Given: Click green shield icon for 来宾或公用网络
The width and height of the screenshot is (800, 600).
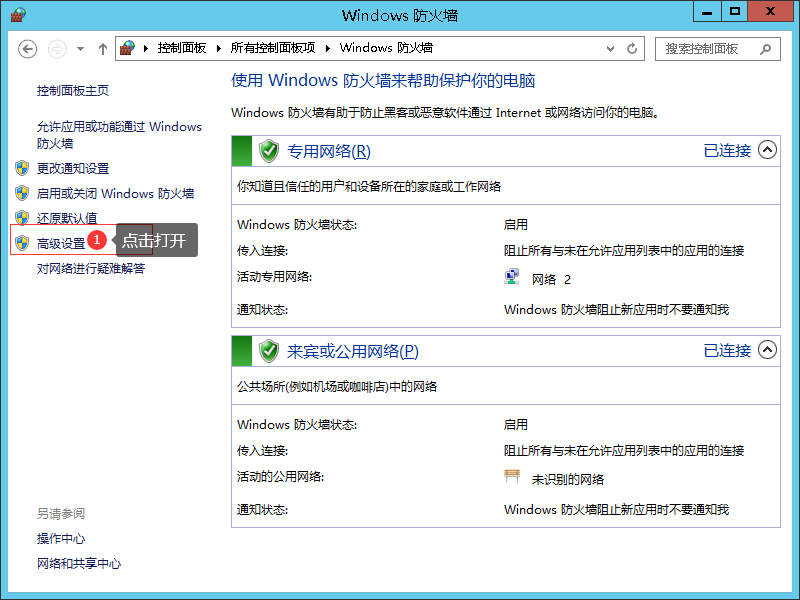Looking at the screenshot, I should click(269, 351).
